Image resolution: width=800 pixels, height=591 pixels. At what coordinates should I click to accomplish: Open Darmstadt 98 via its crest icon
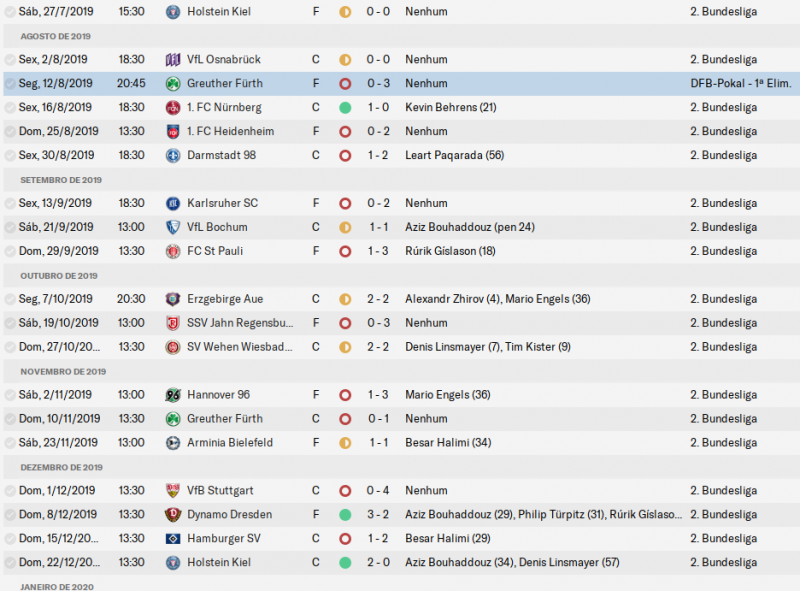[x=172, y=155]
